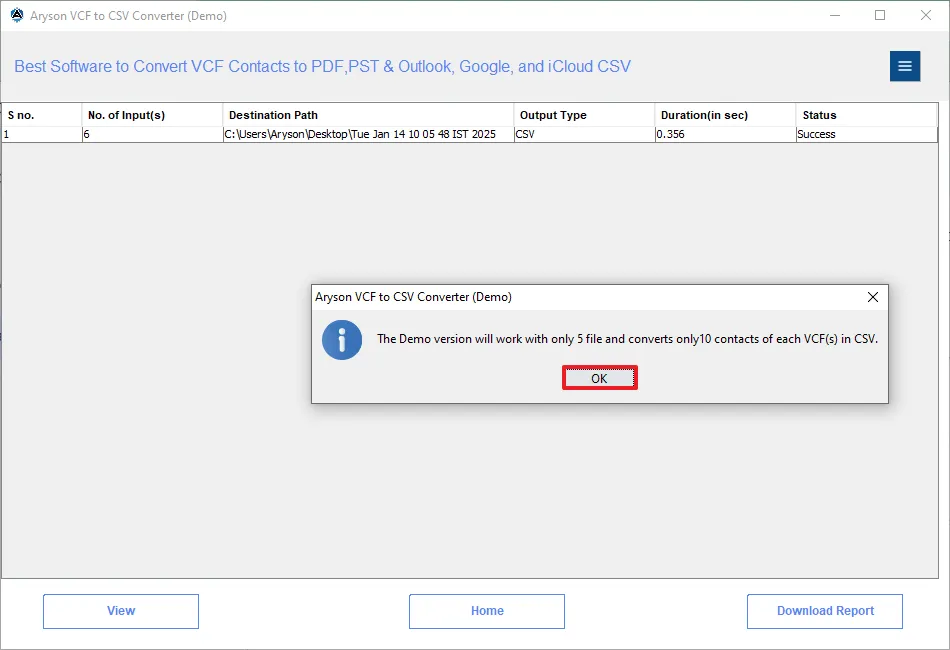
Task: Click the dialog title Aryson VCF to CSV Converter
Action: pos(413,297)
